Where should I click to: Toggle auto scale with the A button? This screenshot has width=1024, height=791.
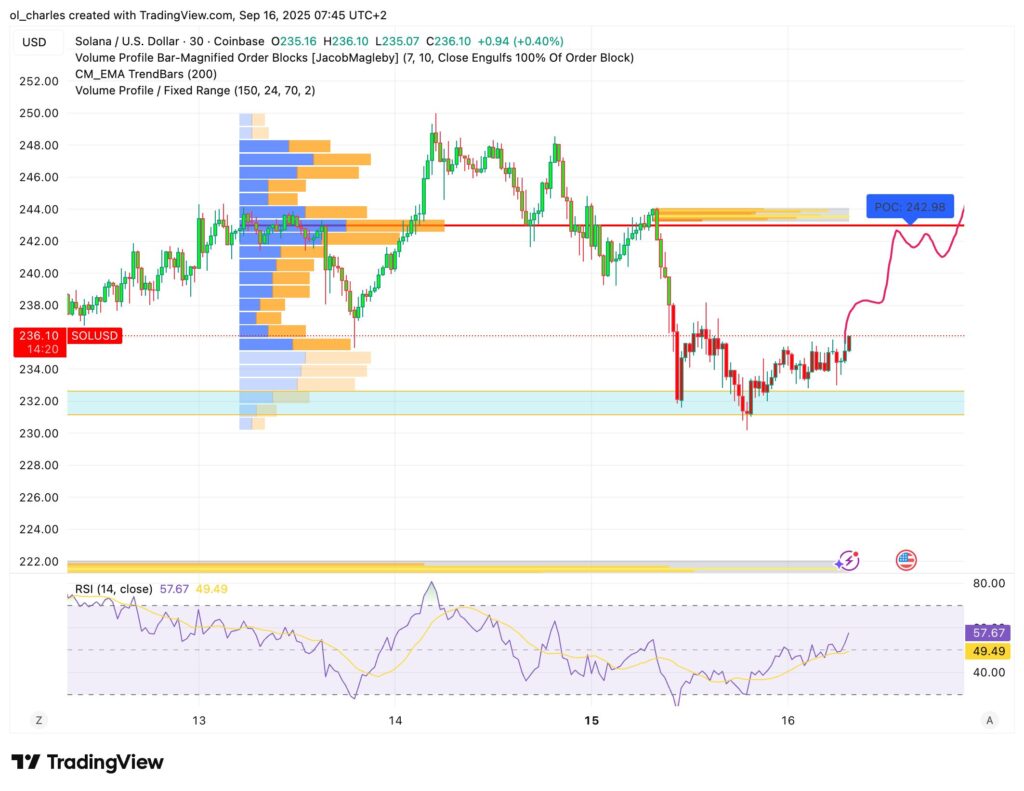tap(989, 720)
